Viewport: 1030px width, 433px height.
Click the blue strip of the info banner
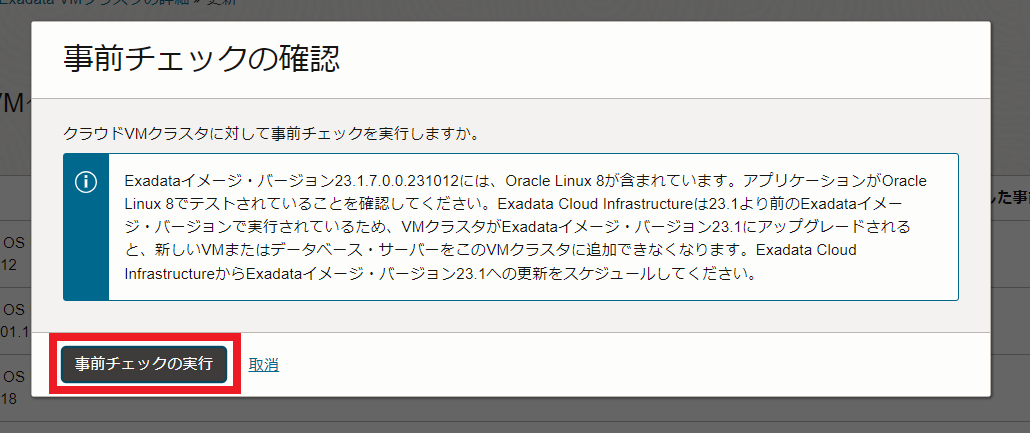coord(86,240)
